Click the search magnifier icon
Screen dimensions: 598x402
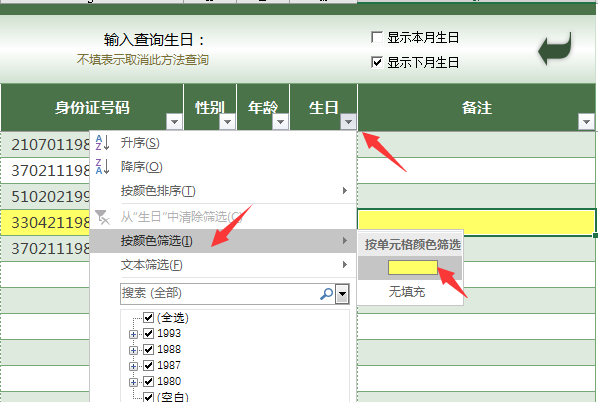(326, 294)
